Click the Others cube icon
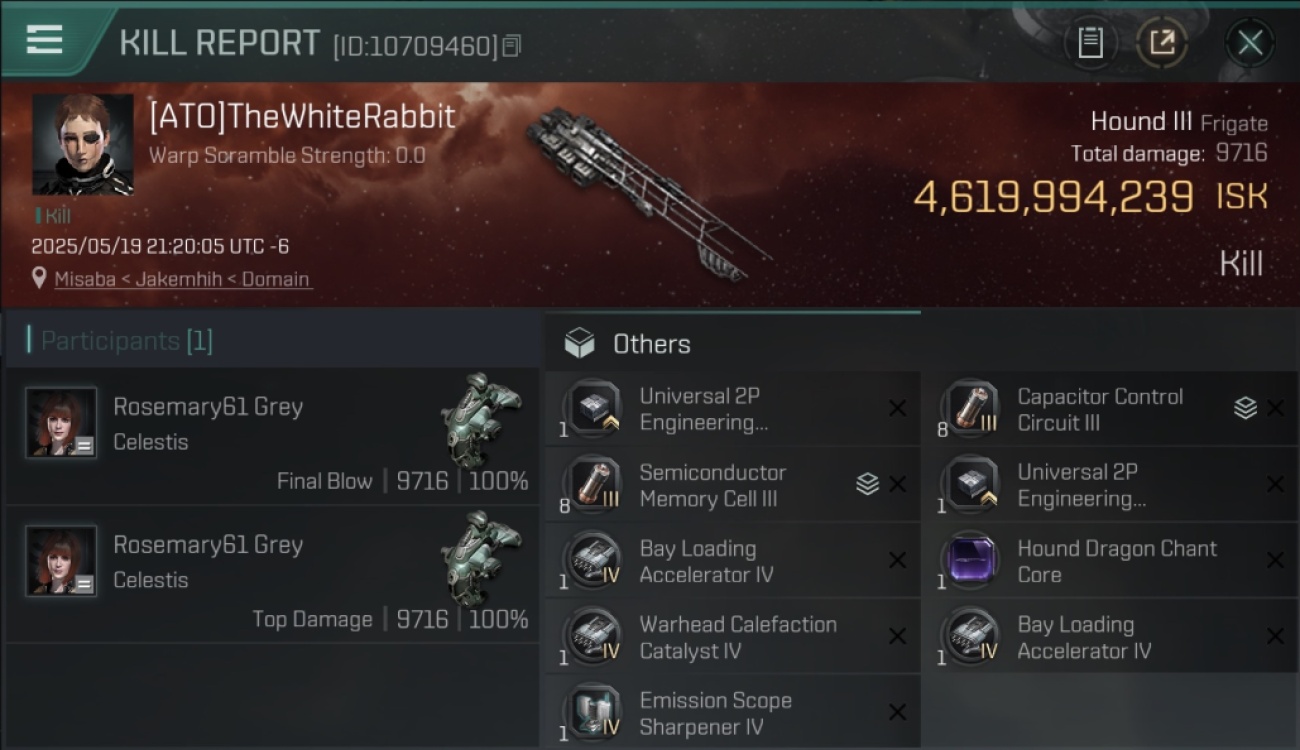 coord(579,344)
